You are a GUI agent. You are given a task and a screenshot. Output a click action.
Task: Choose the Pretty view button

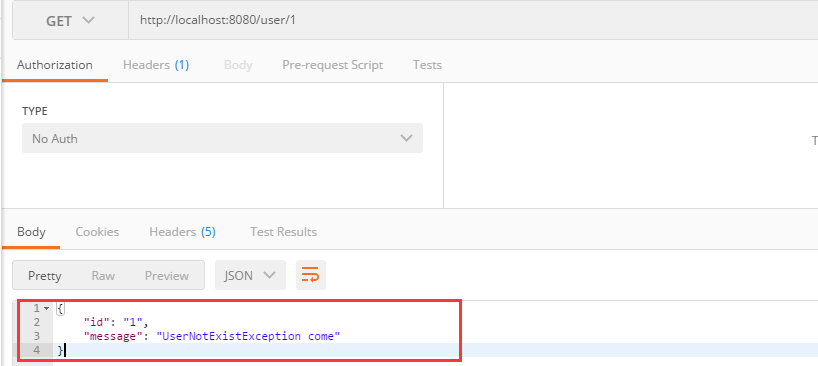tap(45, 275)
